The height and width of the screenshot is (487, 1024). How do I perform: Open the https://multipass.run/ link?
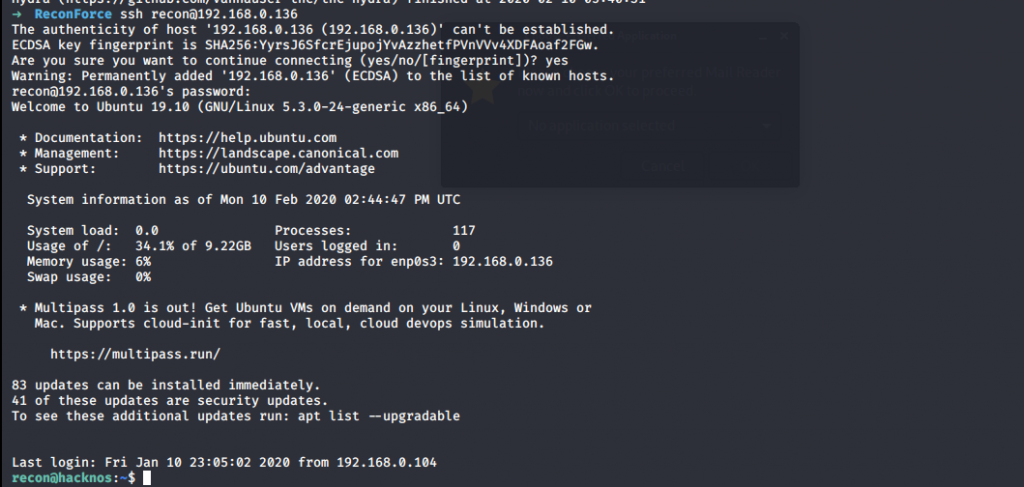(135, 354)
